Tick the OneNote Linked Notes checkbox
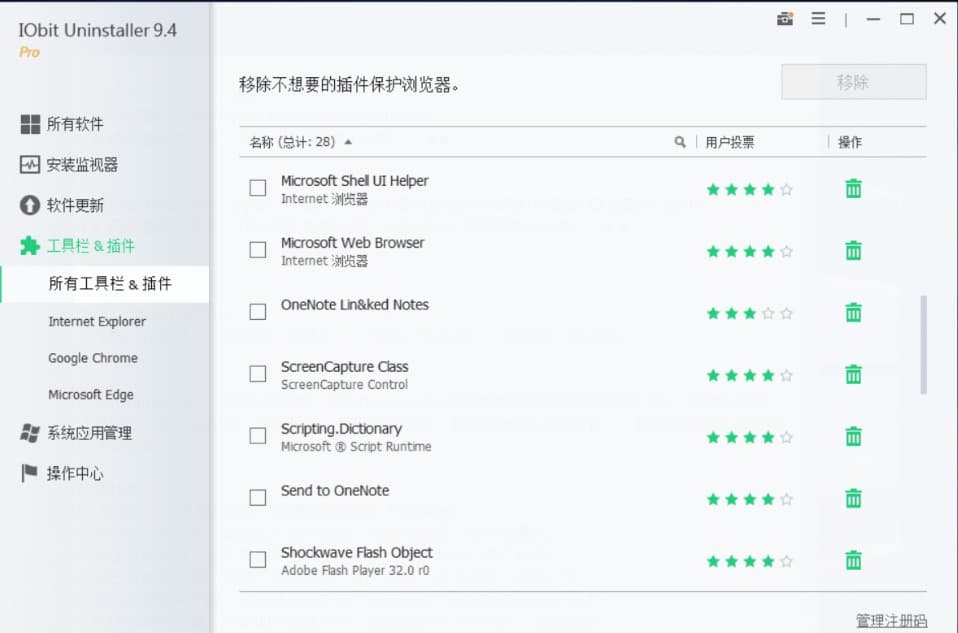Viewport: 958px width, 633px height. pyautogui.click(x=258, y=312)
